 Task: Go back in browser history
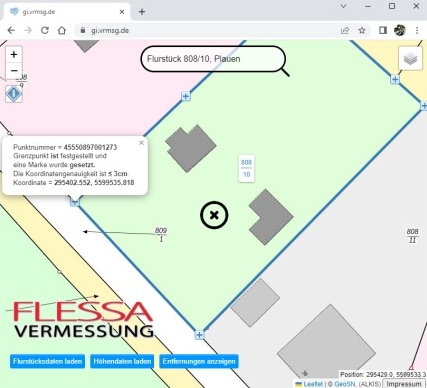point(11,30)
